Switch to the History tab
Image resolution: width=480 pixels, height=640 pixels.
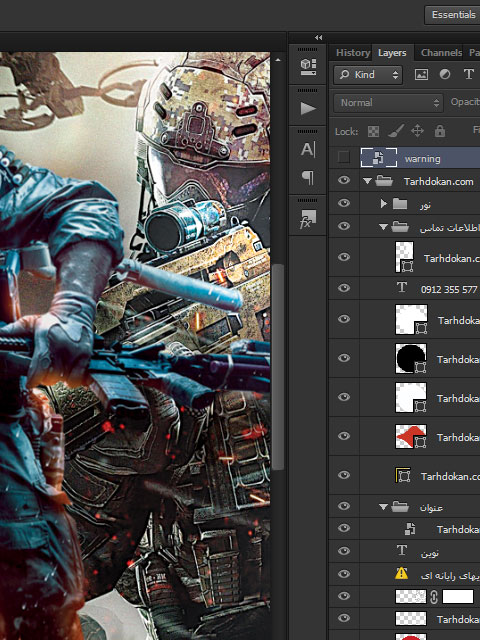353,53
